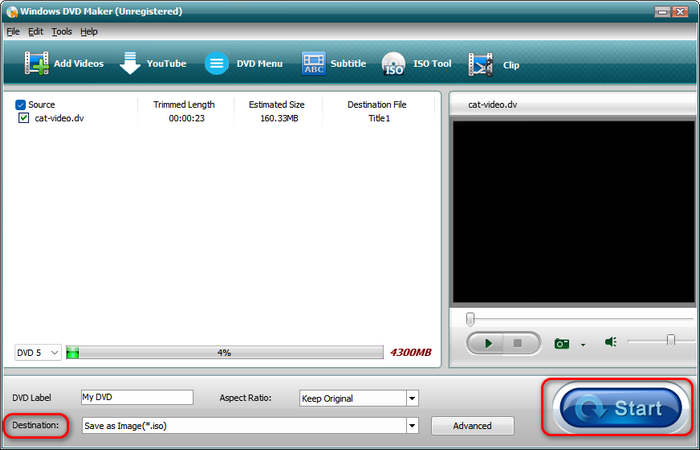Image resolution: width=700 pixels, height=450 pixels.
Task: Click the Trimmed Length column header
Action: click(x=184, y=104)
